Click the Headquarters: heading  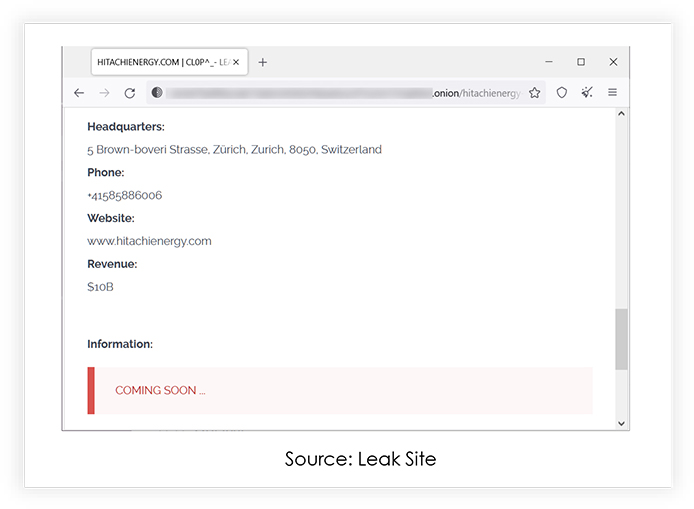126,127
